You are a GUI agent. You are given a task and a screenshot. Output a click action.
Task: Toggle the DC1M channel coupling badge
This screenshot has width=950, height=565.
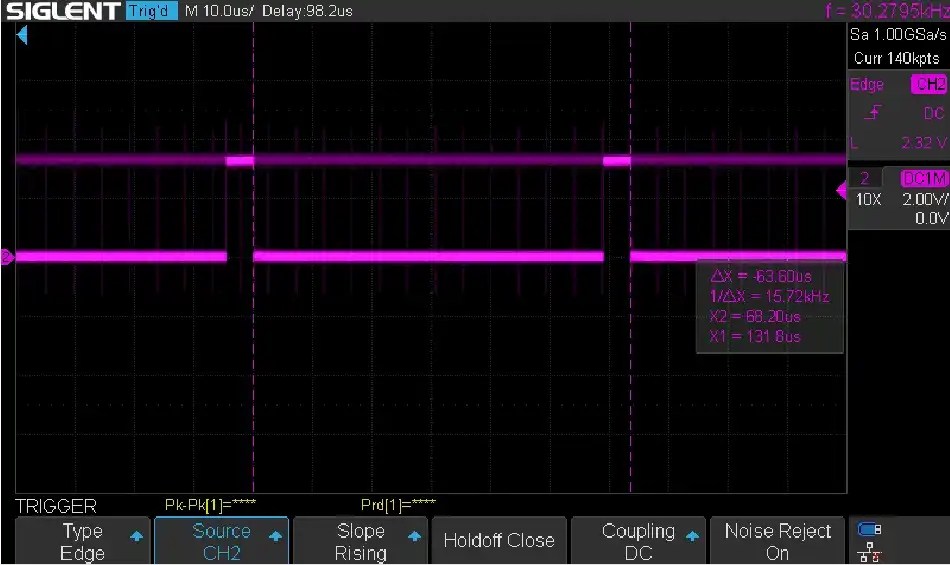click(923, 178)
